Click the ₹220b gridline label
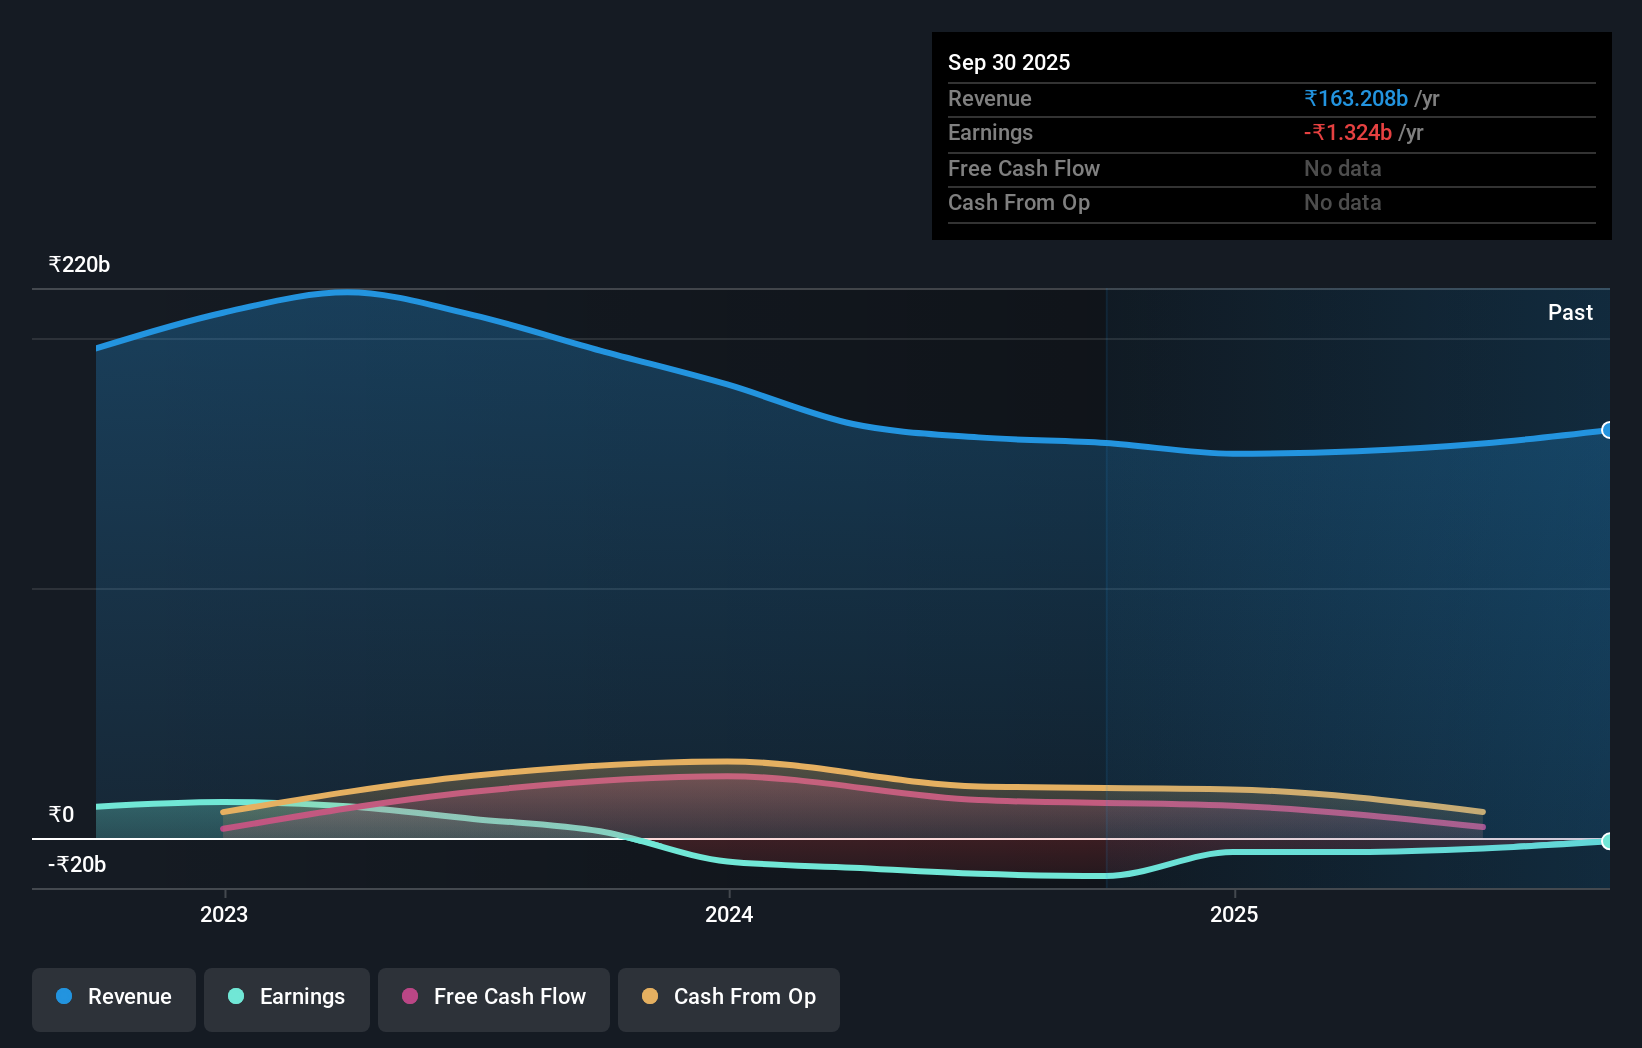 click(77, 263)
